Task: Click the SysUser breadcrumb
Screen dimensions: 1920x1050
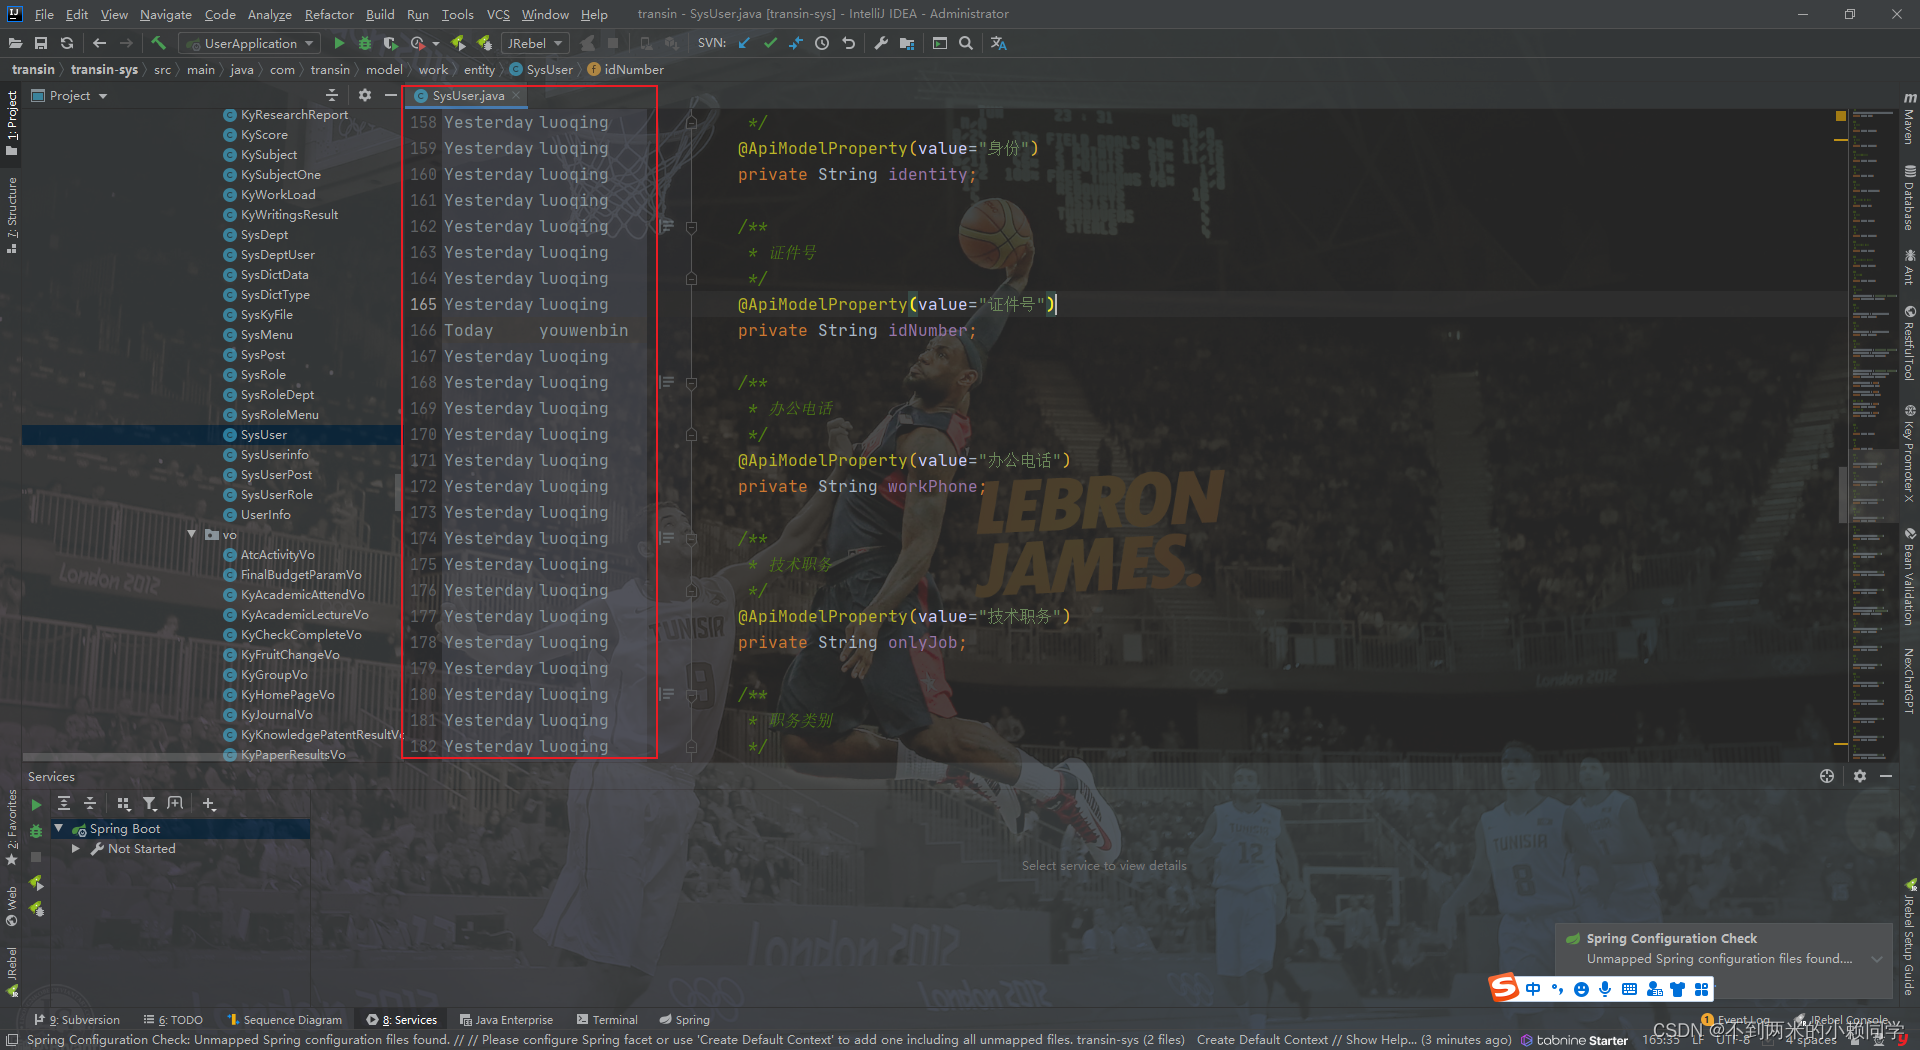Action: (542, 69)
